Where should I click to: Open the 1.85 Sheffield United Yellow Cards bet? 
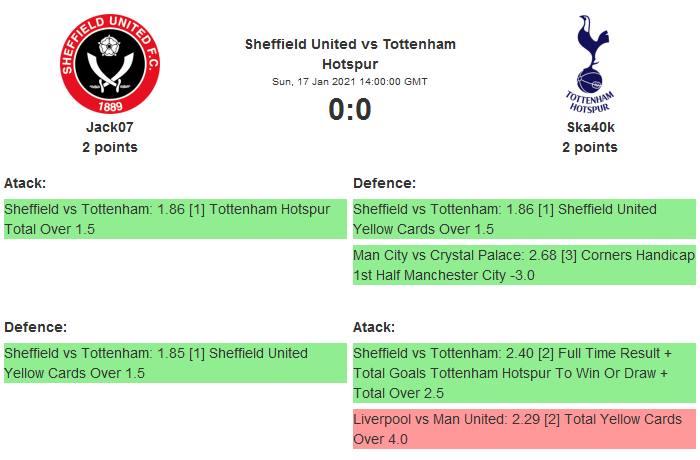(x=174, y=363)
